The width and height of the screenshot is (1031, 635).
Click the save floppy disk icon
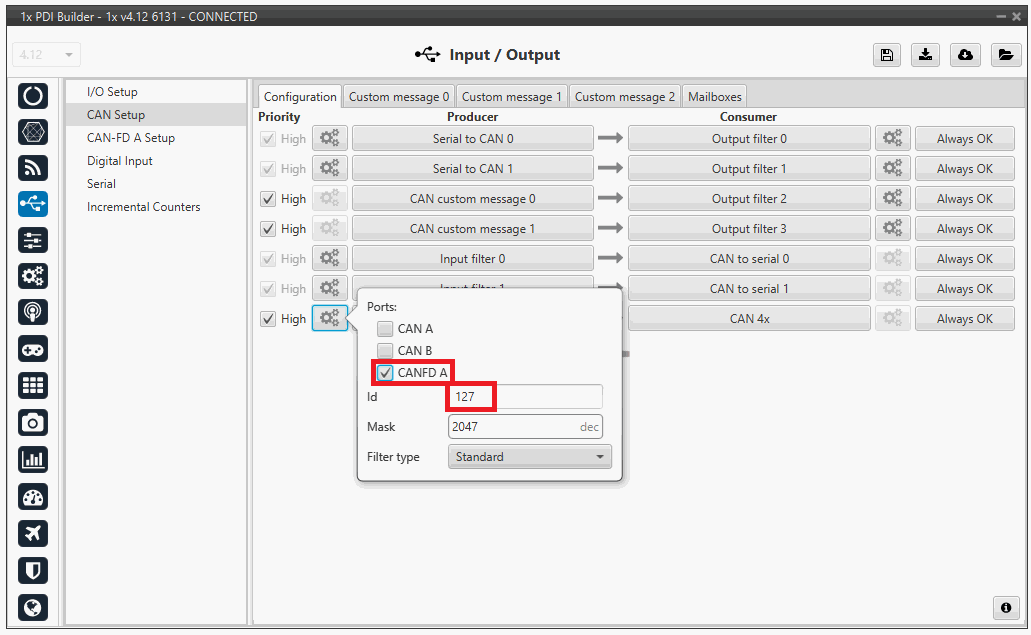[x=886, y=56]
